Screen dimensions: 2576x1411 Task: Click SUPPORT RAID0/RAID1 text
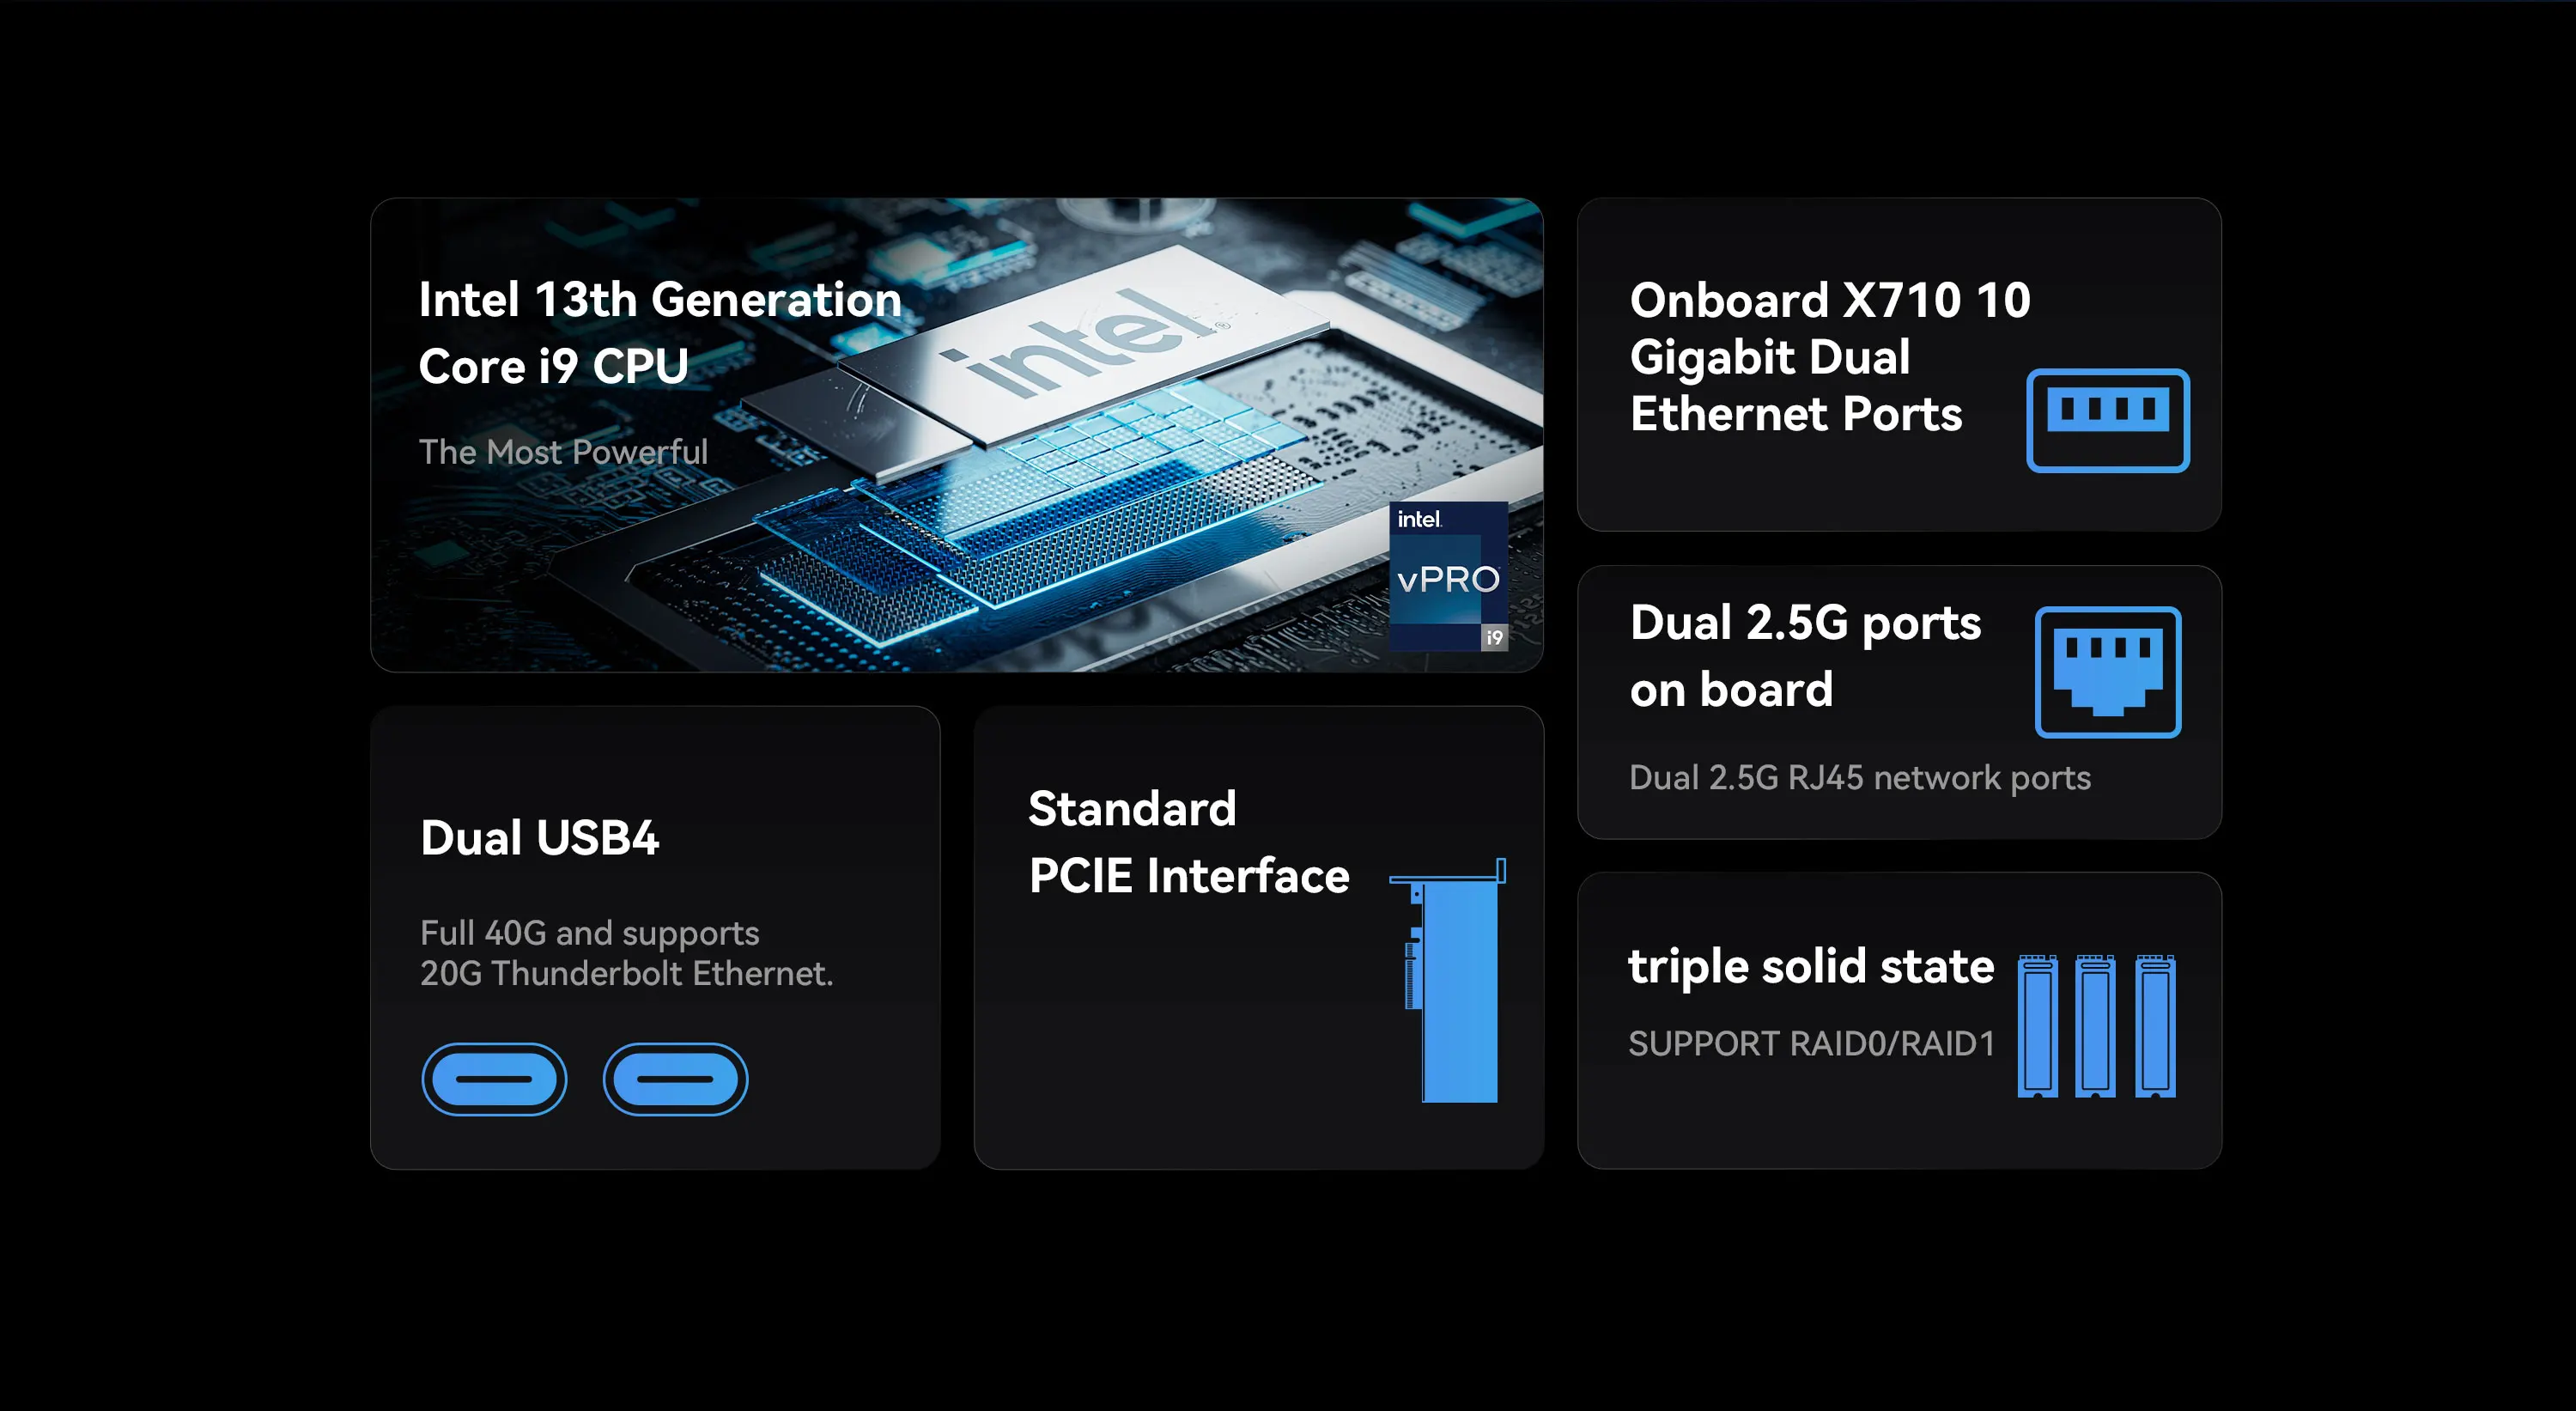[1810, 1044]
